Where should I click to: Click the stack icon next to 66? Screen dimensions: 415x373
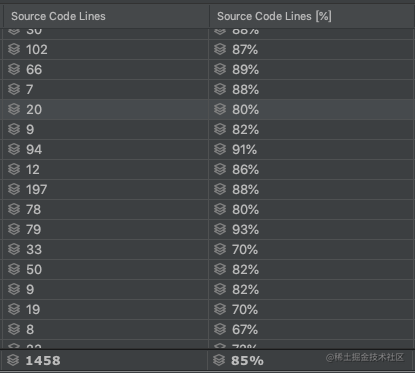[14, 69]
